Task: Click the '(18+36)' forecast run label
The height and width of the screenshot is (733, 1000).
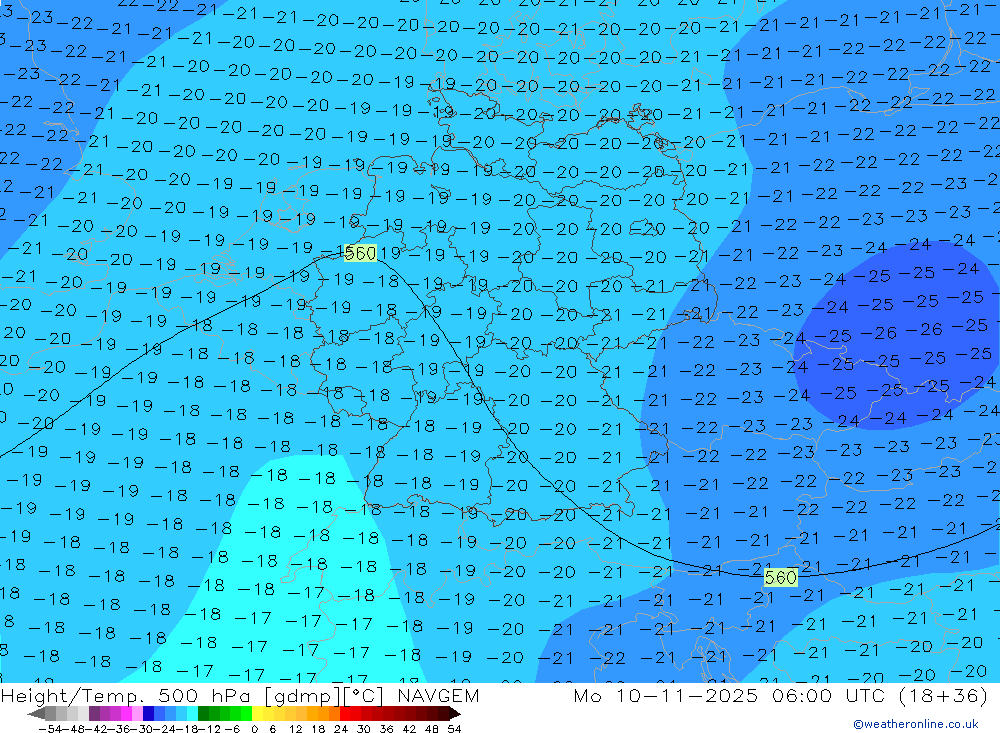Action: click(944, 696)
